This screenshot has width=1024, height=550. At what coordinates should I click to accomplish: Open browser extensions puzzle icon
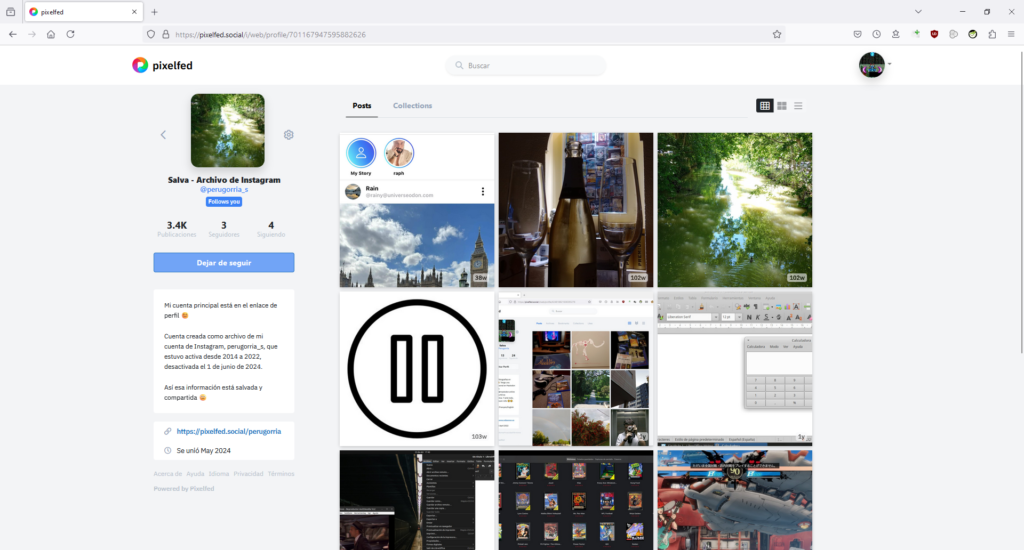[x=992, y=34]
